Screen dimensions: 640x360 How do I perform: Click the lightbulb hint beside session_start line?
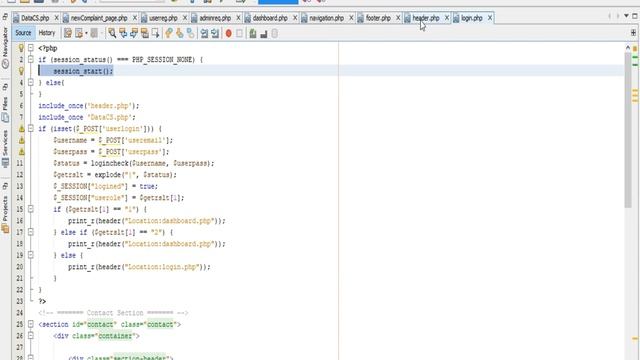click(21, 71)
